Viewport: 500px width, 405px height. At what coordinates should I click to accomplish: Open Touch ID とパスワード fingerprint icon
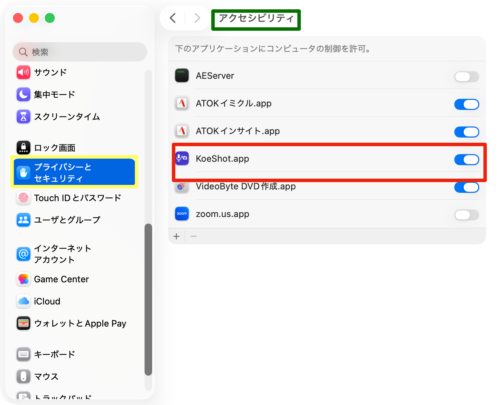(x=23, y=198)
